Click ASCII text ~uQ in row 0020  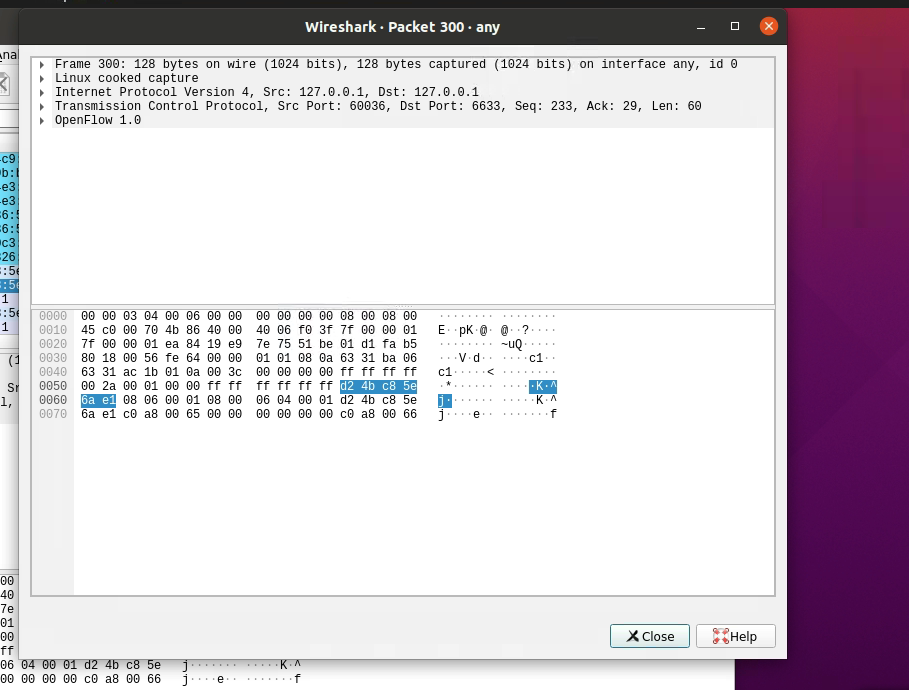(x=512, y=344)
